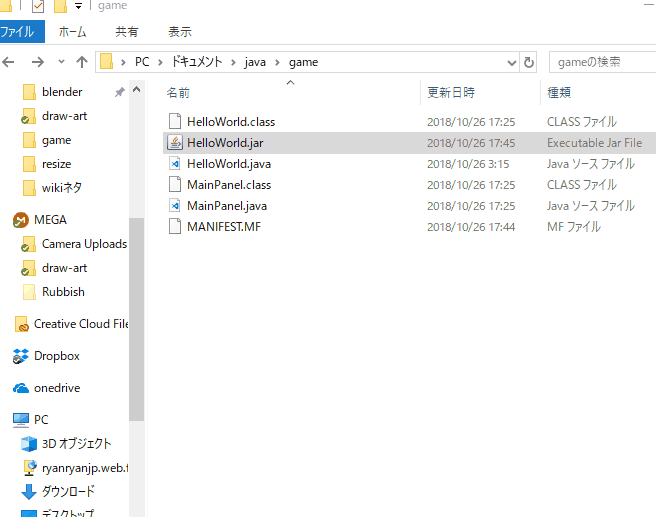This screenshot has height=517, width=656.
Task: Go forward with the right arrow button
Action: click(x=38, y=62)
